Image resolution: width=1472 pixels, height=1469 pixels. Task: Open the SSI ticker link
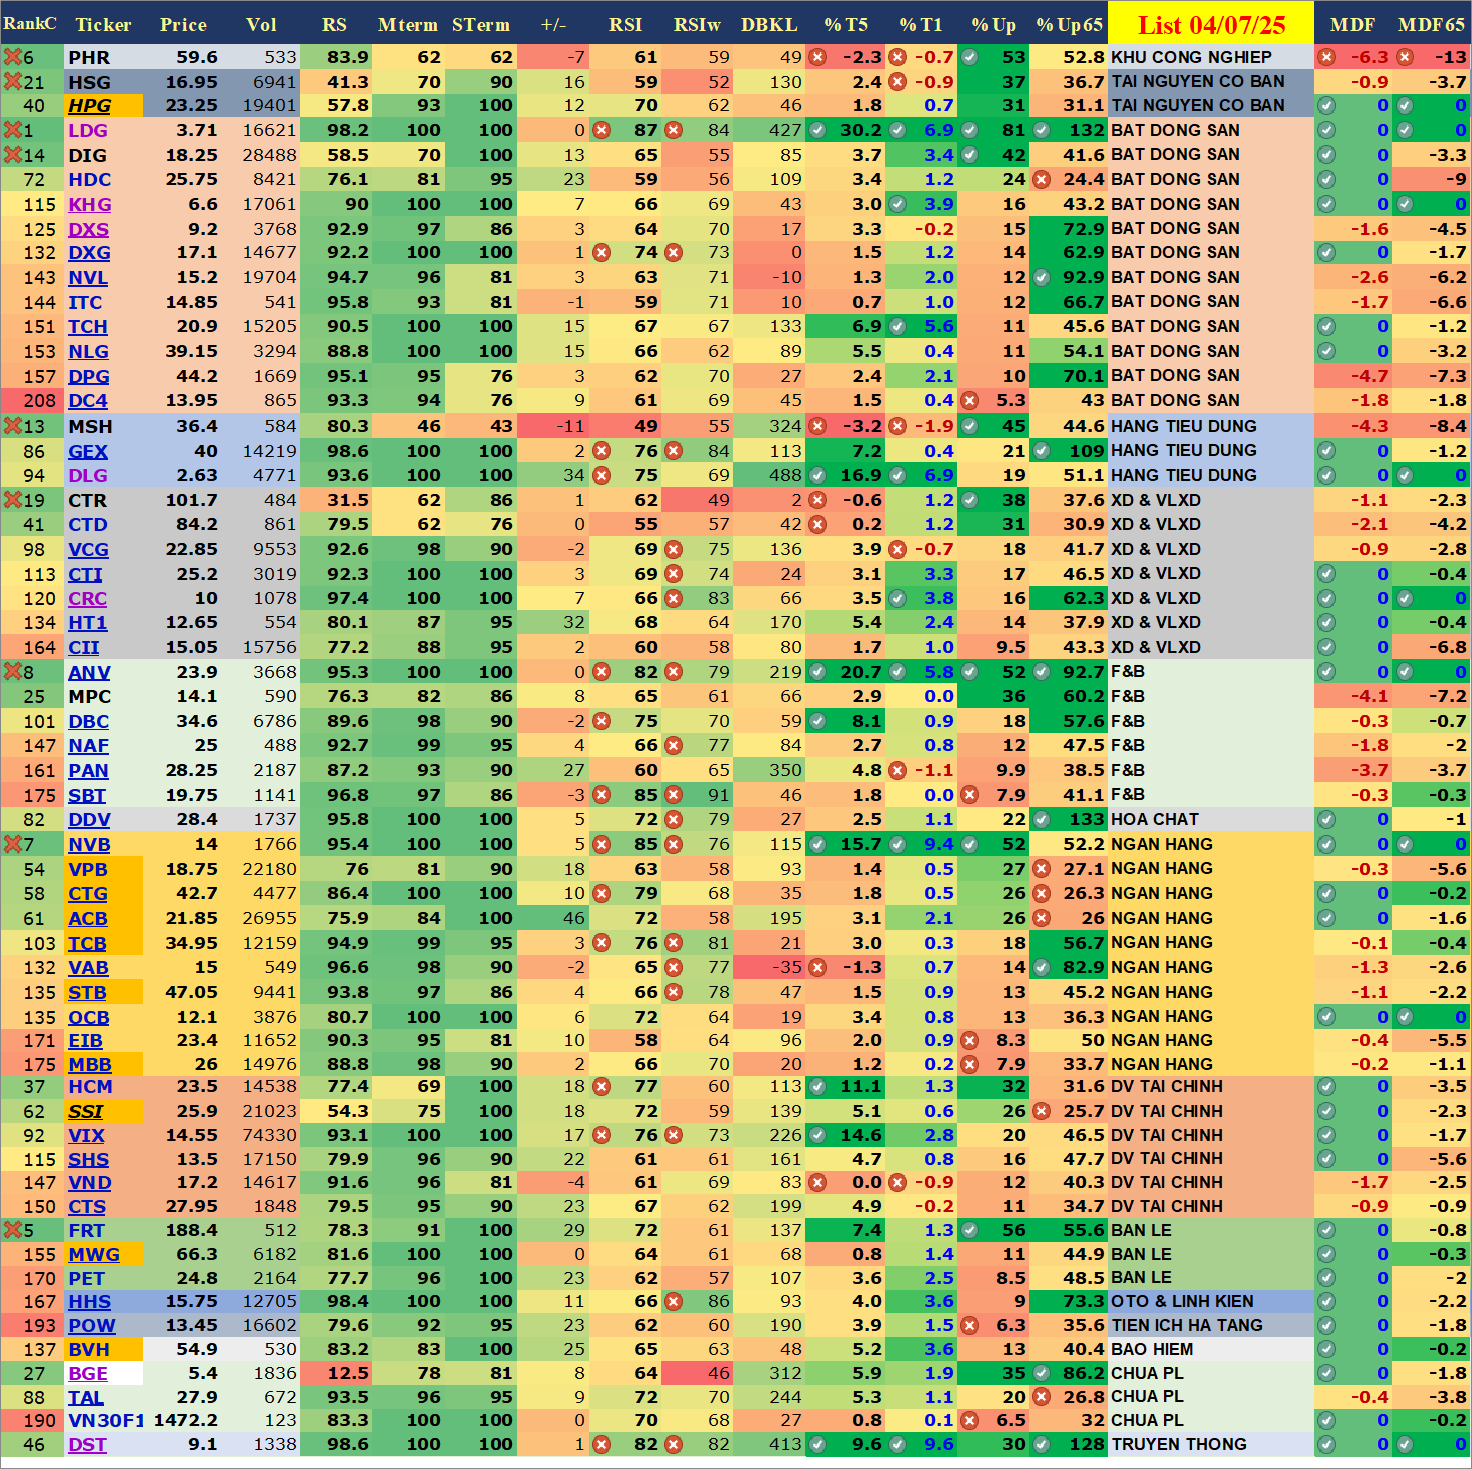pos(86,1111)
